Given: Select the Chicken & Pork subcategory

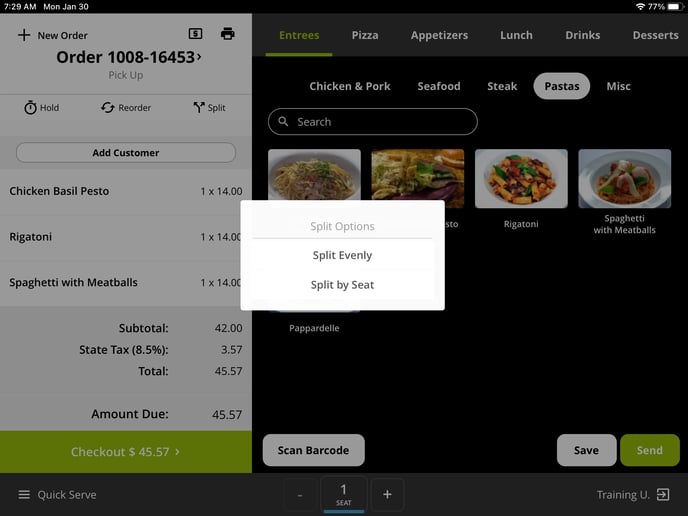Looking at the screenshot, I should [350, 86].
